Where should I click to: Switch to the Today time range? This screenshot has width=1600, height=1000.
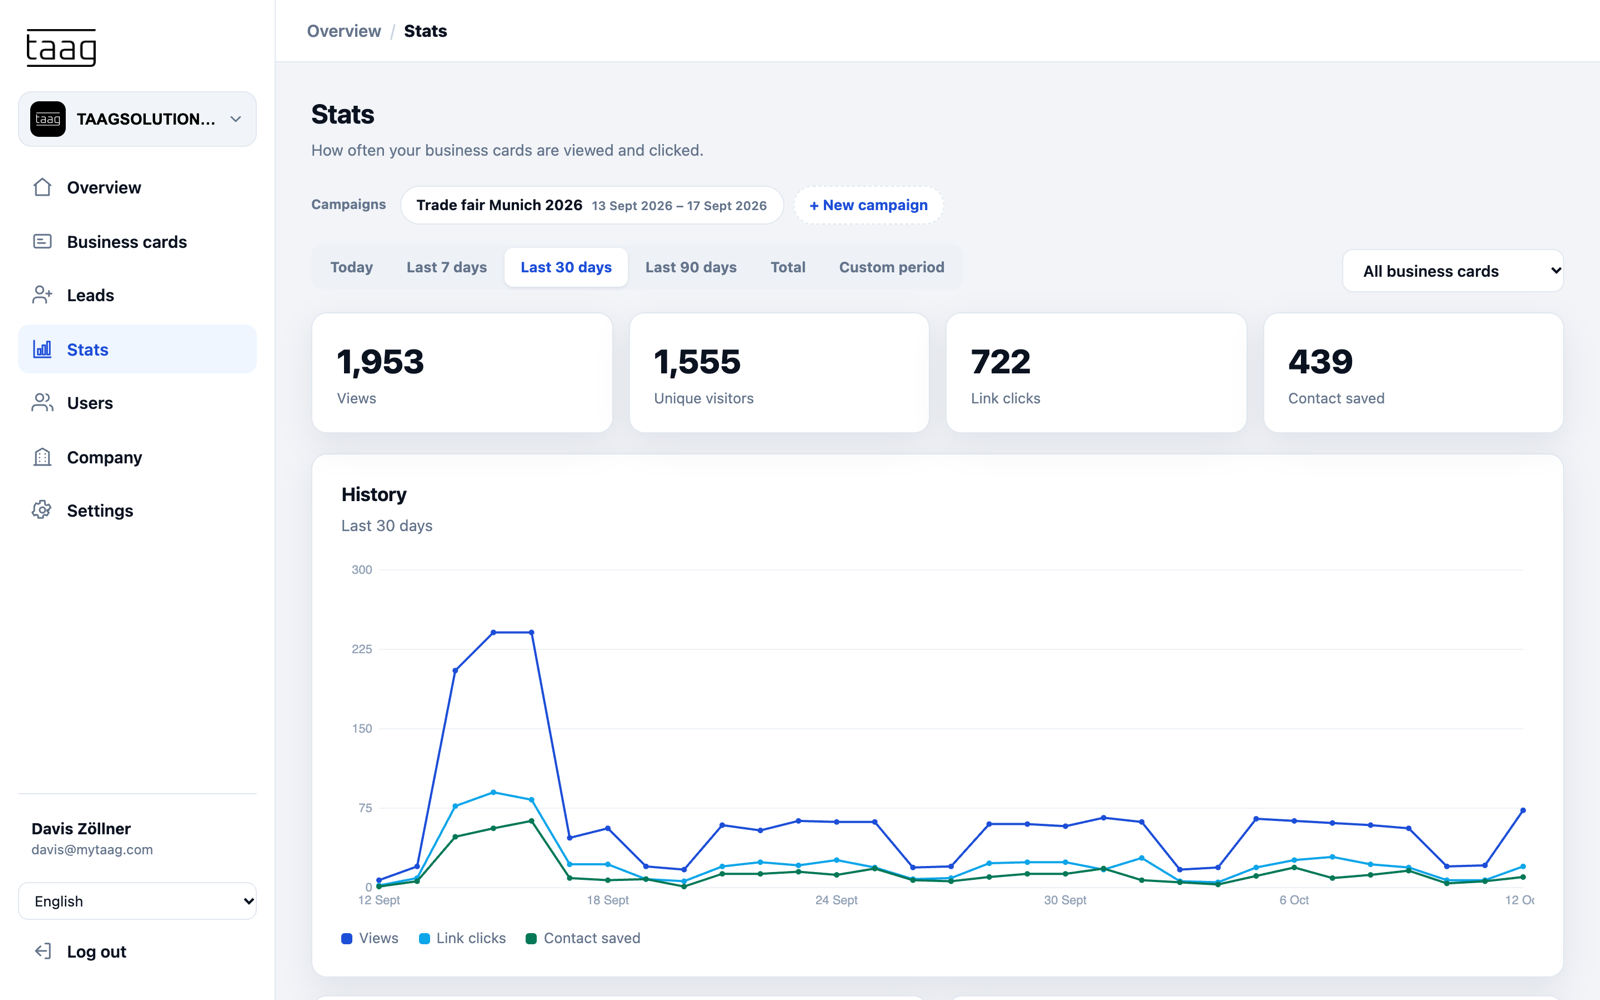click(x=351, y=267)
